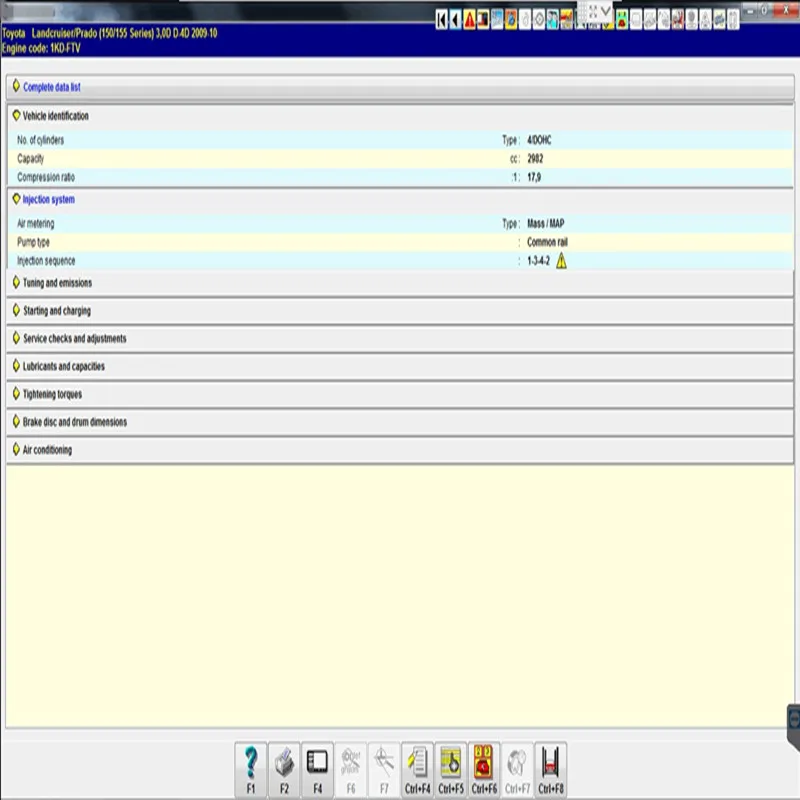Click the Ctrl+F6 red vehicle button

(484, 769)
